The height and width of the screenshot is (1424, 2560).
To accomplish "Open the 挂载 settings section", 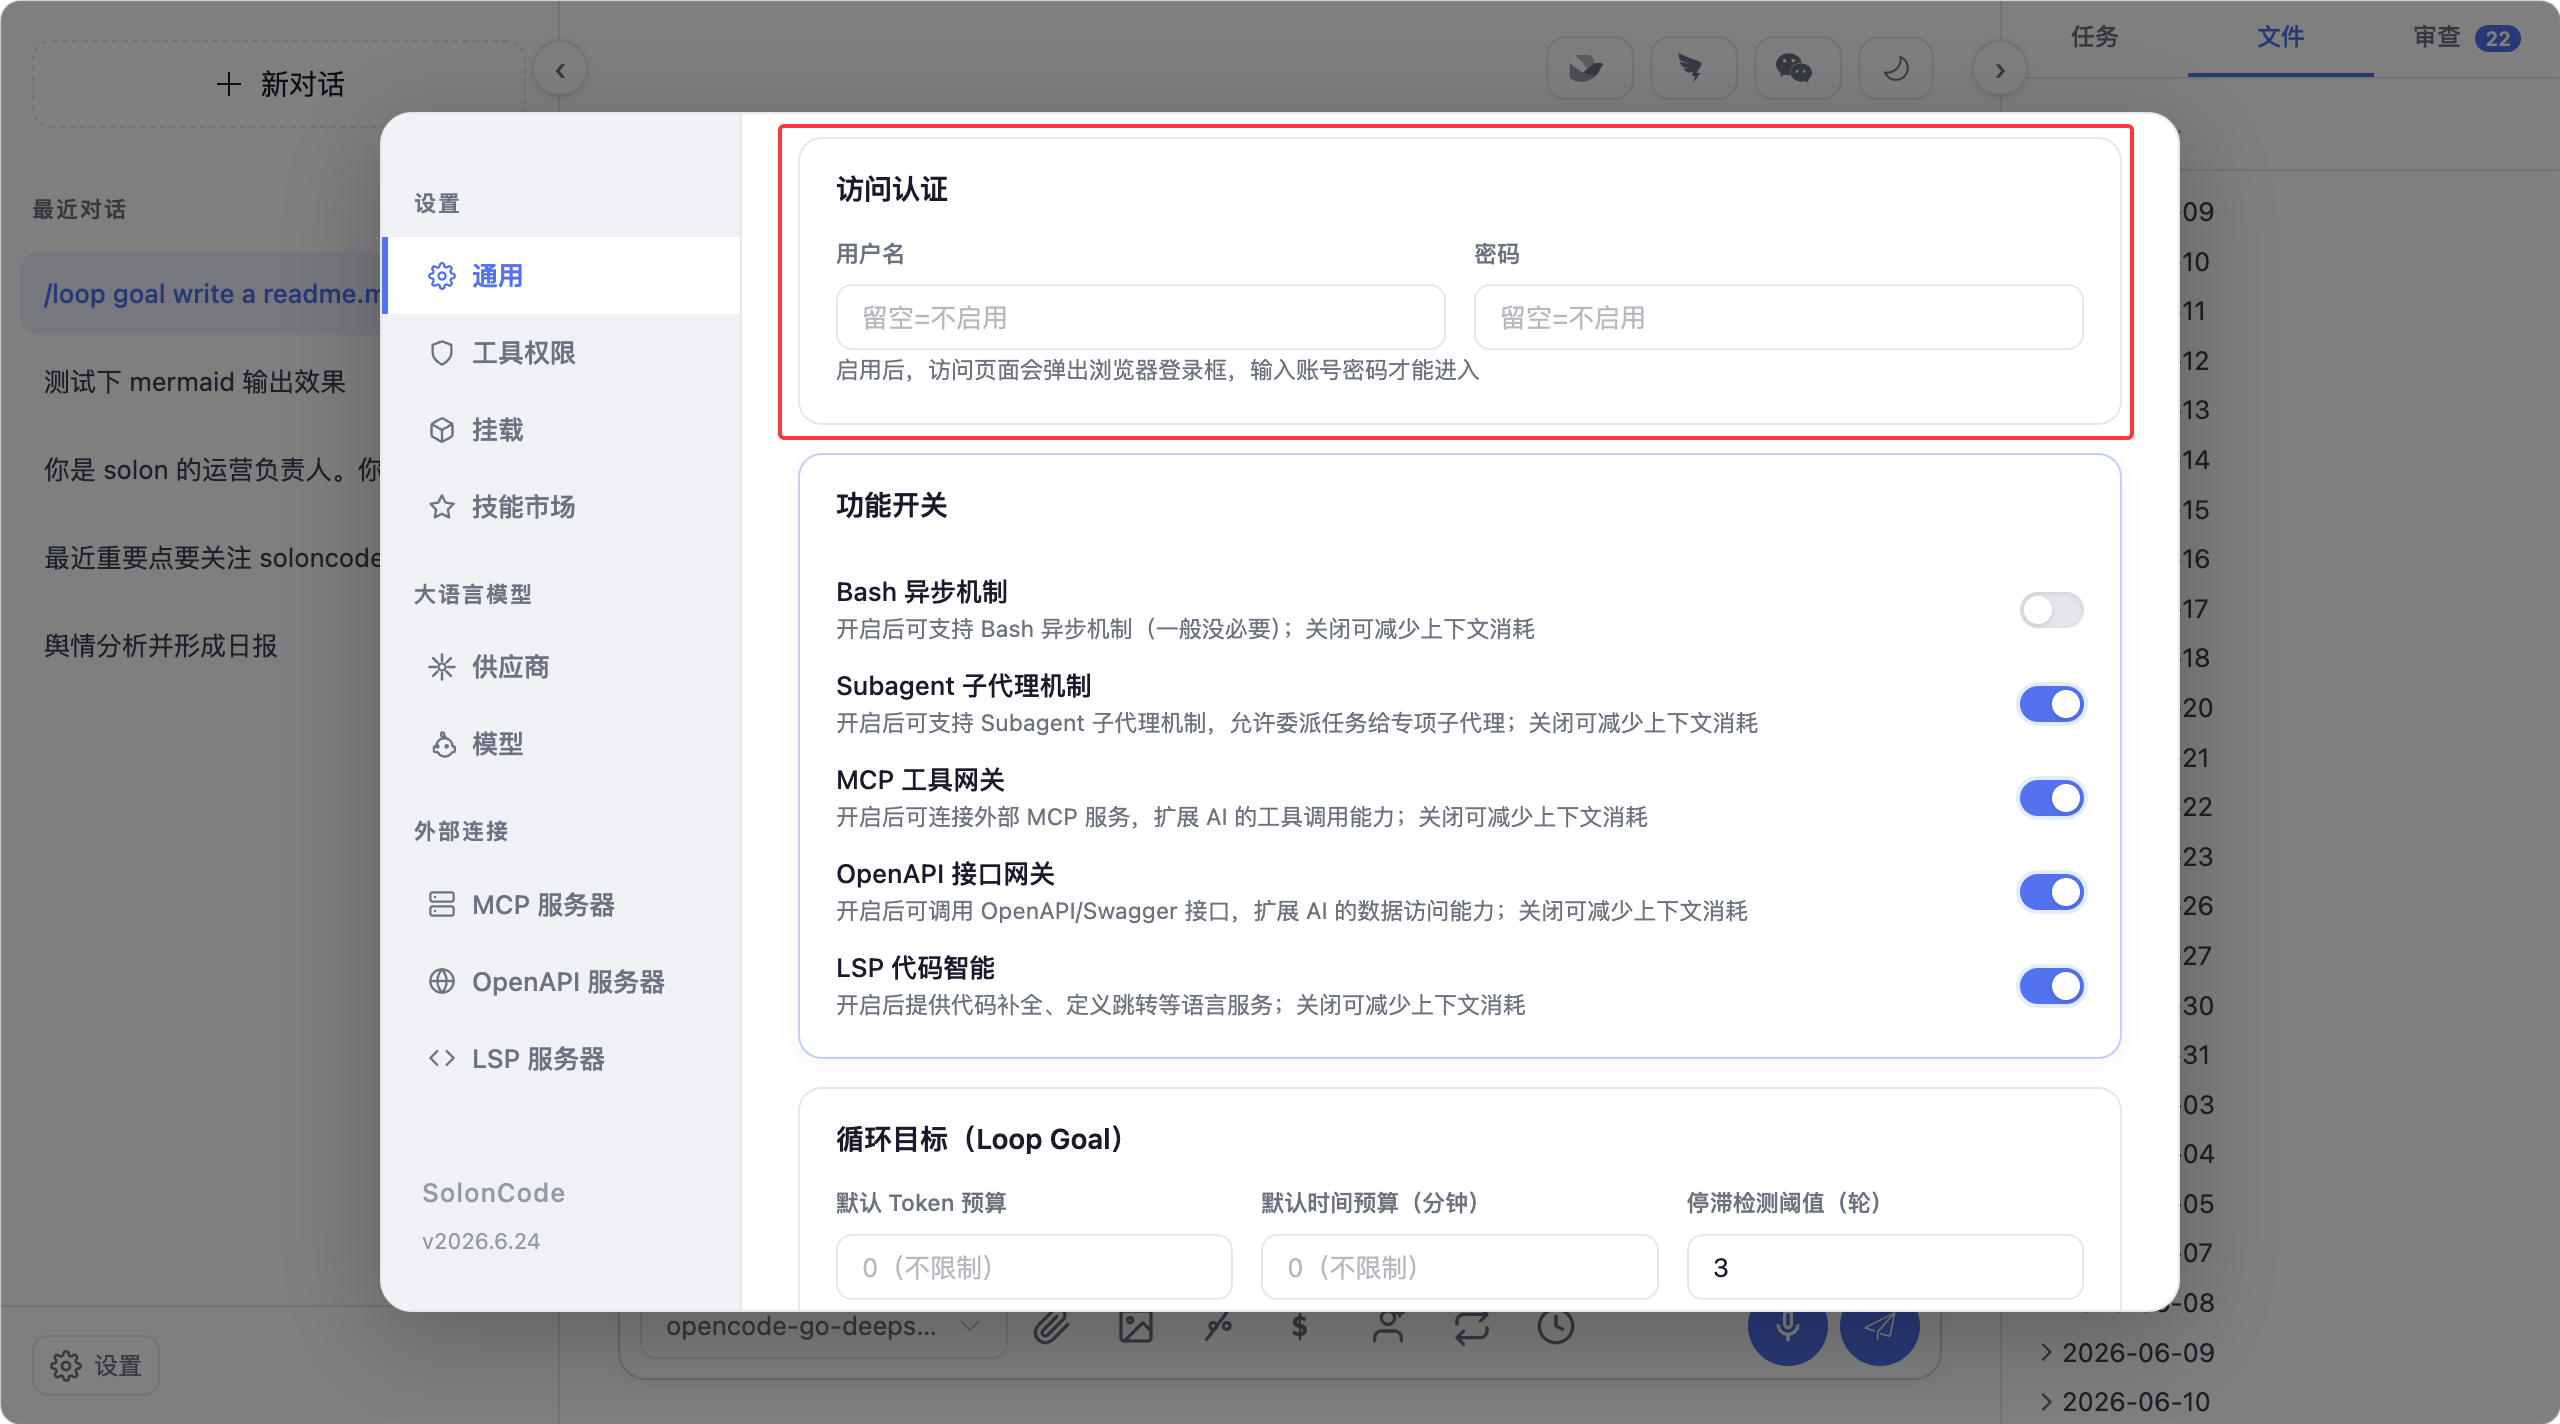I will click(562, 430).
